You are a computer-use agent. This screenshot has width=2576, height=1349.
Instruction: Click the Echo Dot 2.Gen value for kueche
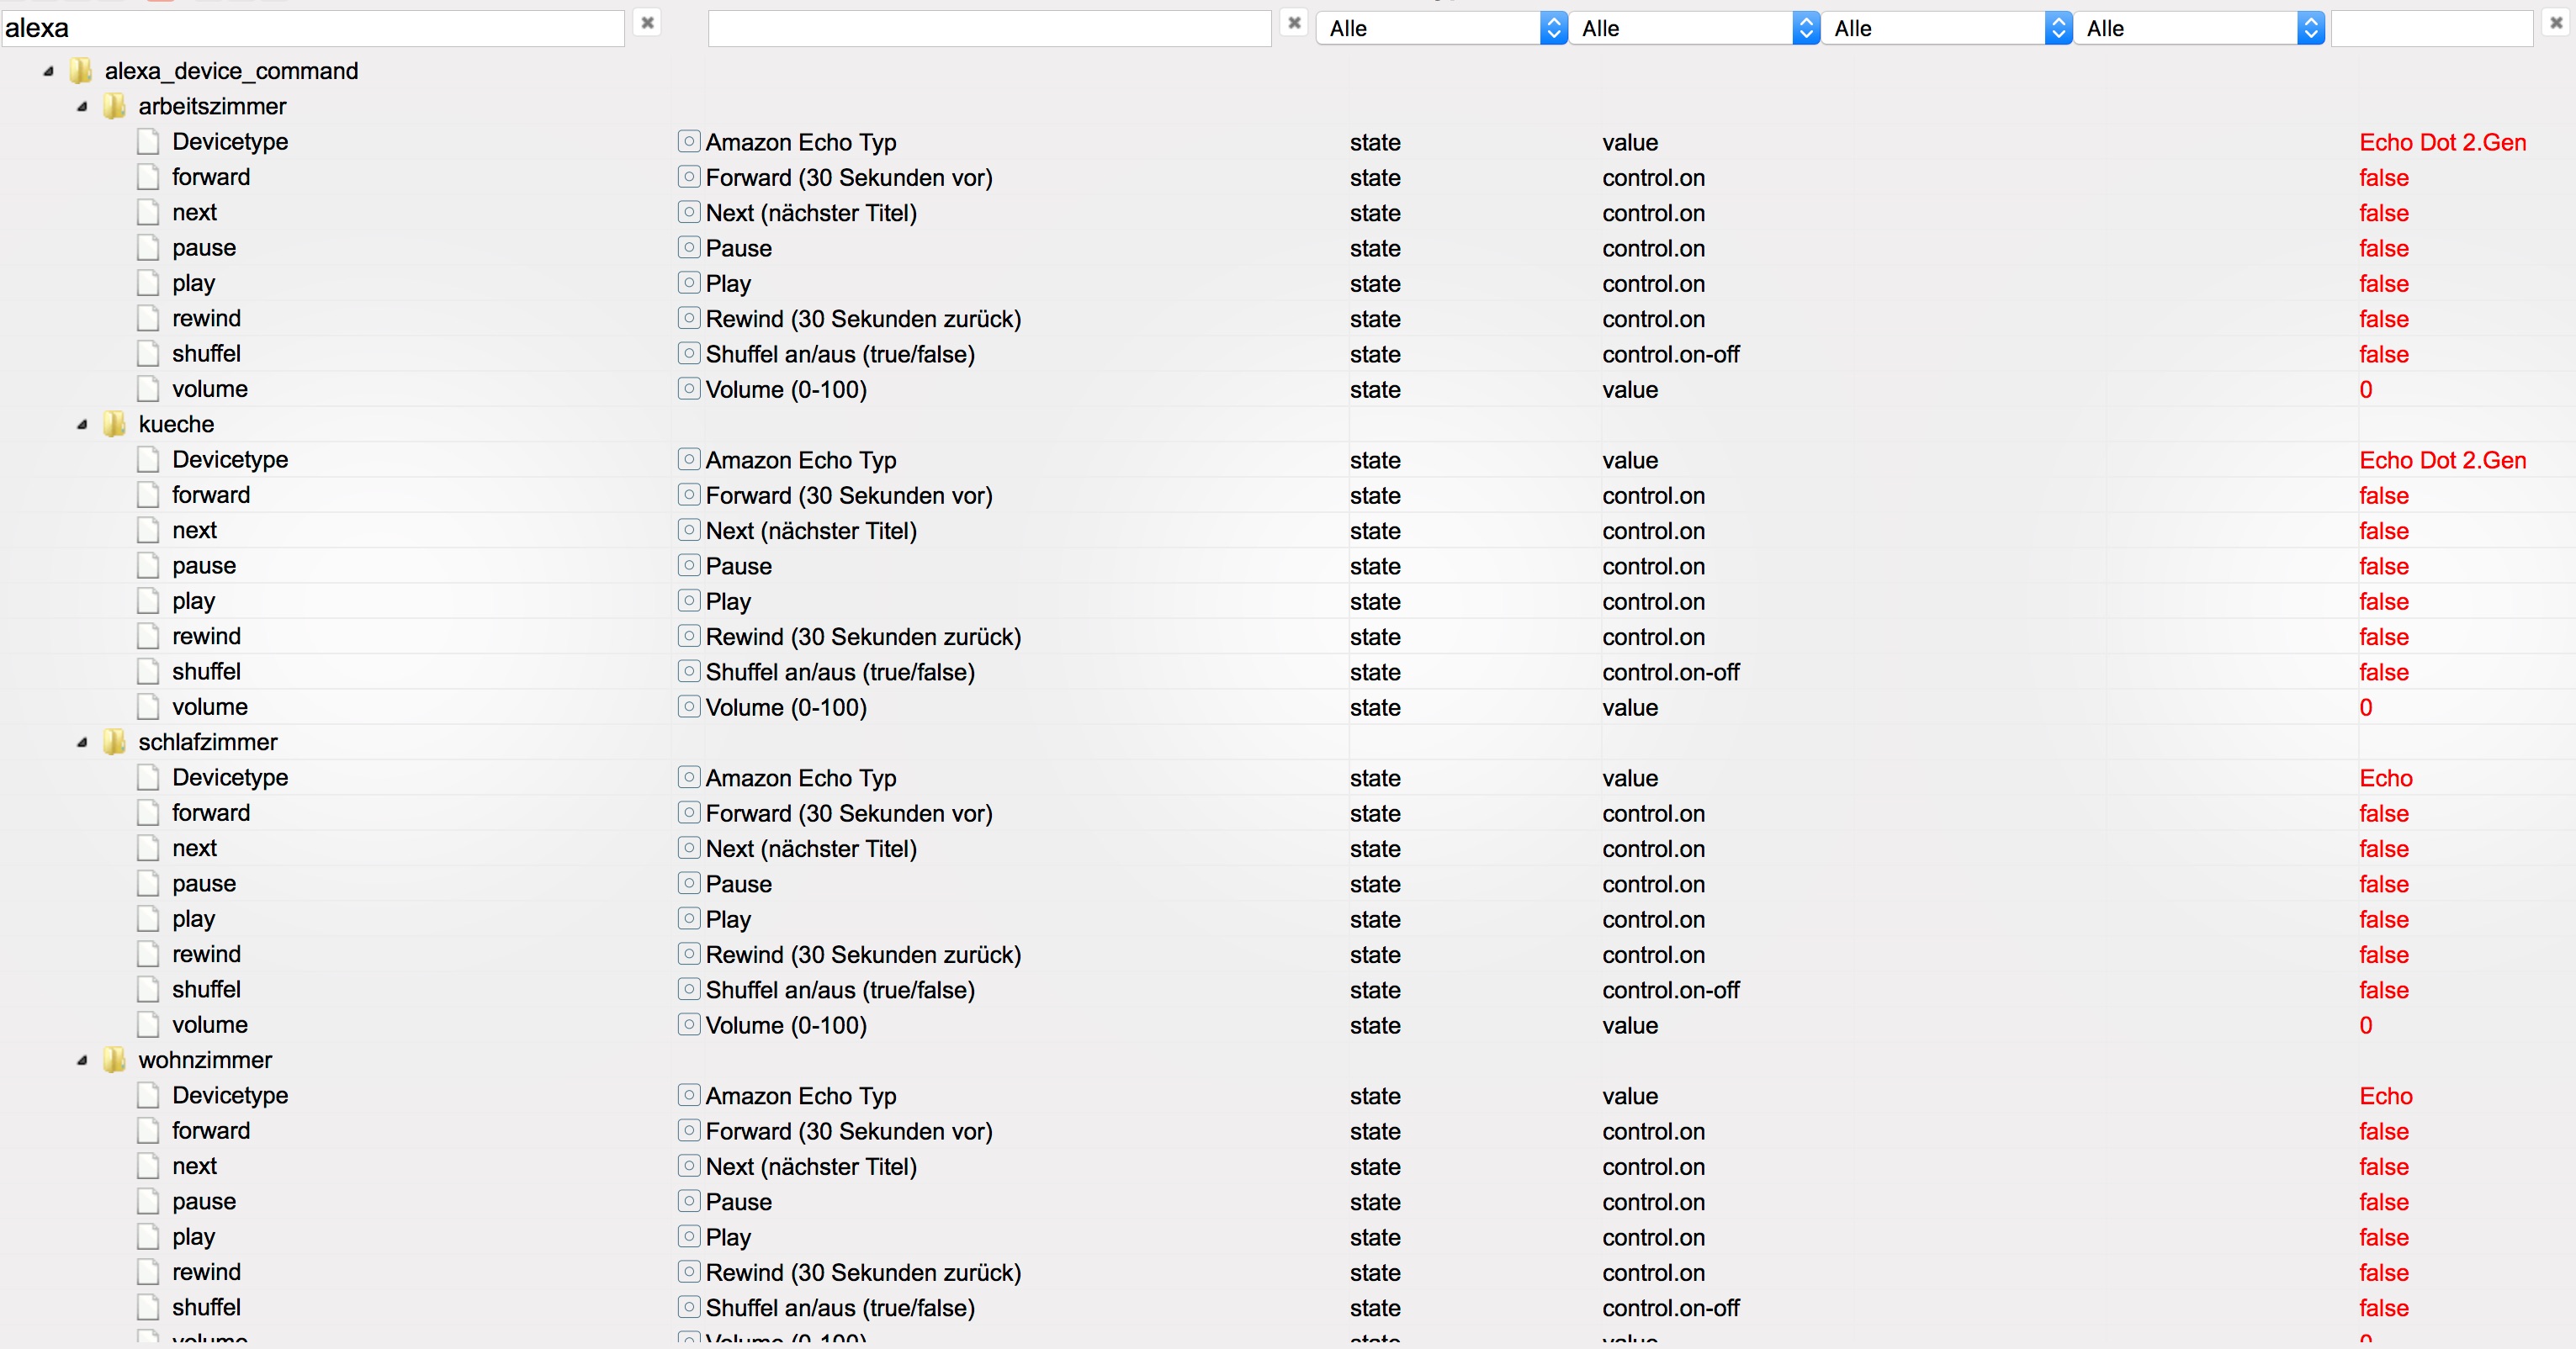[2442, 460]
